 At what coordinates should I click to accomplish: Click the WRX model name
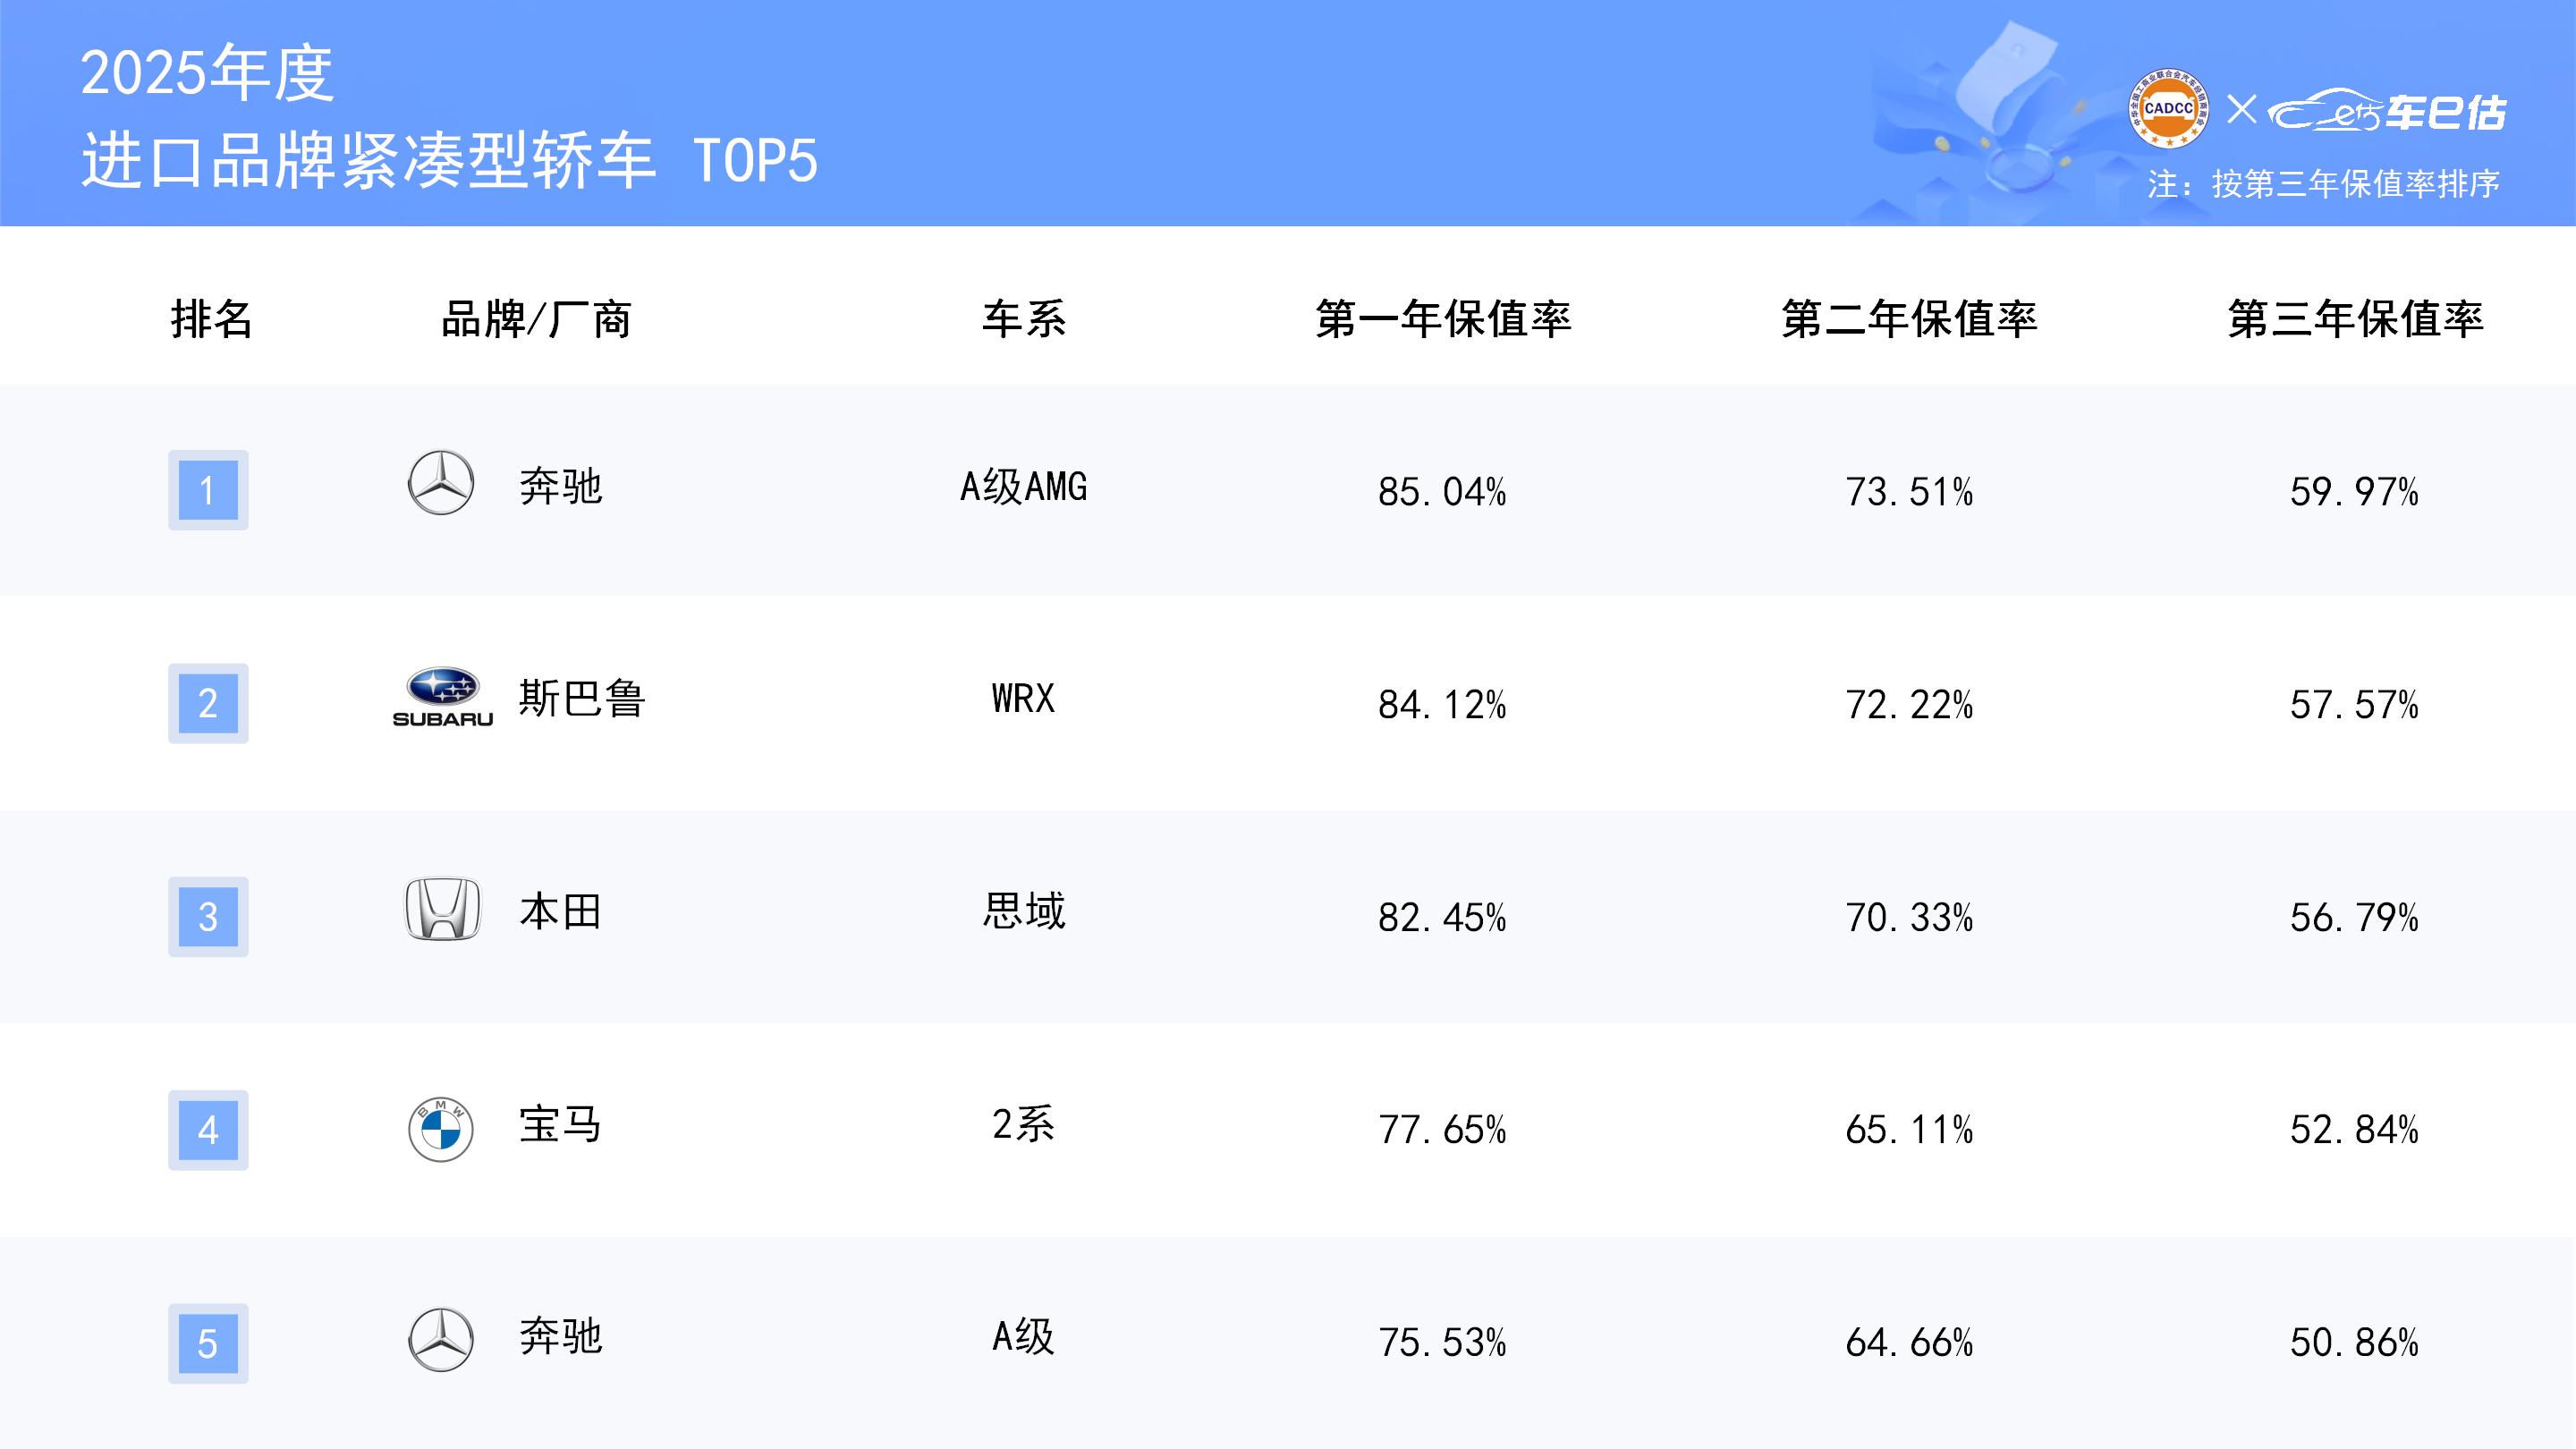click(1023, 699)
